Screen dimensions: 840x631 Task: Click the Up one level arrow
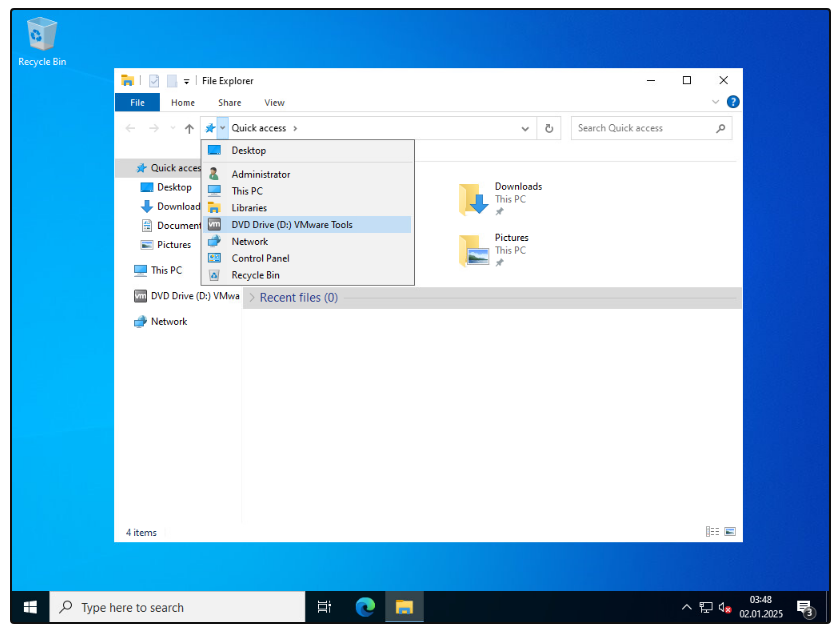tap(189, 128)
